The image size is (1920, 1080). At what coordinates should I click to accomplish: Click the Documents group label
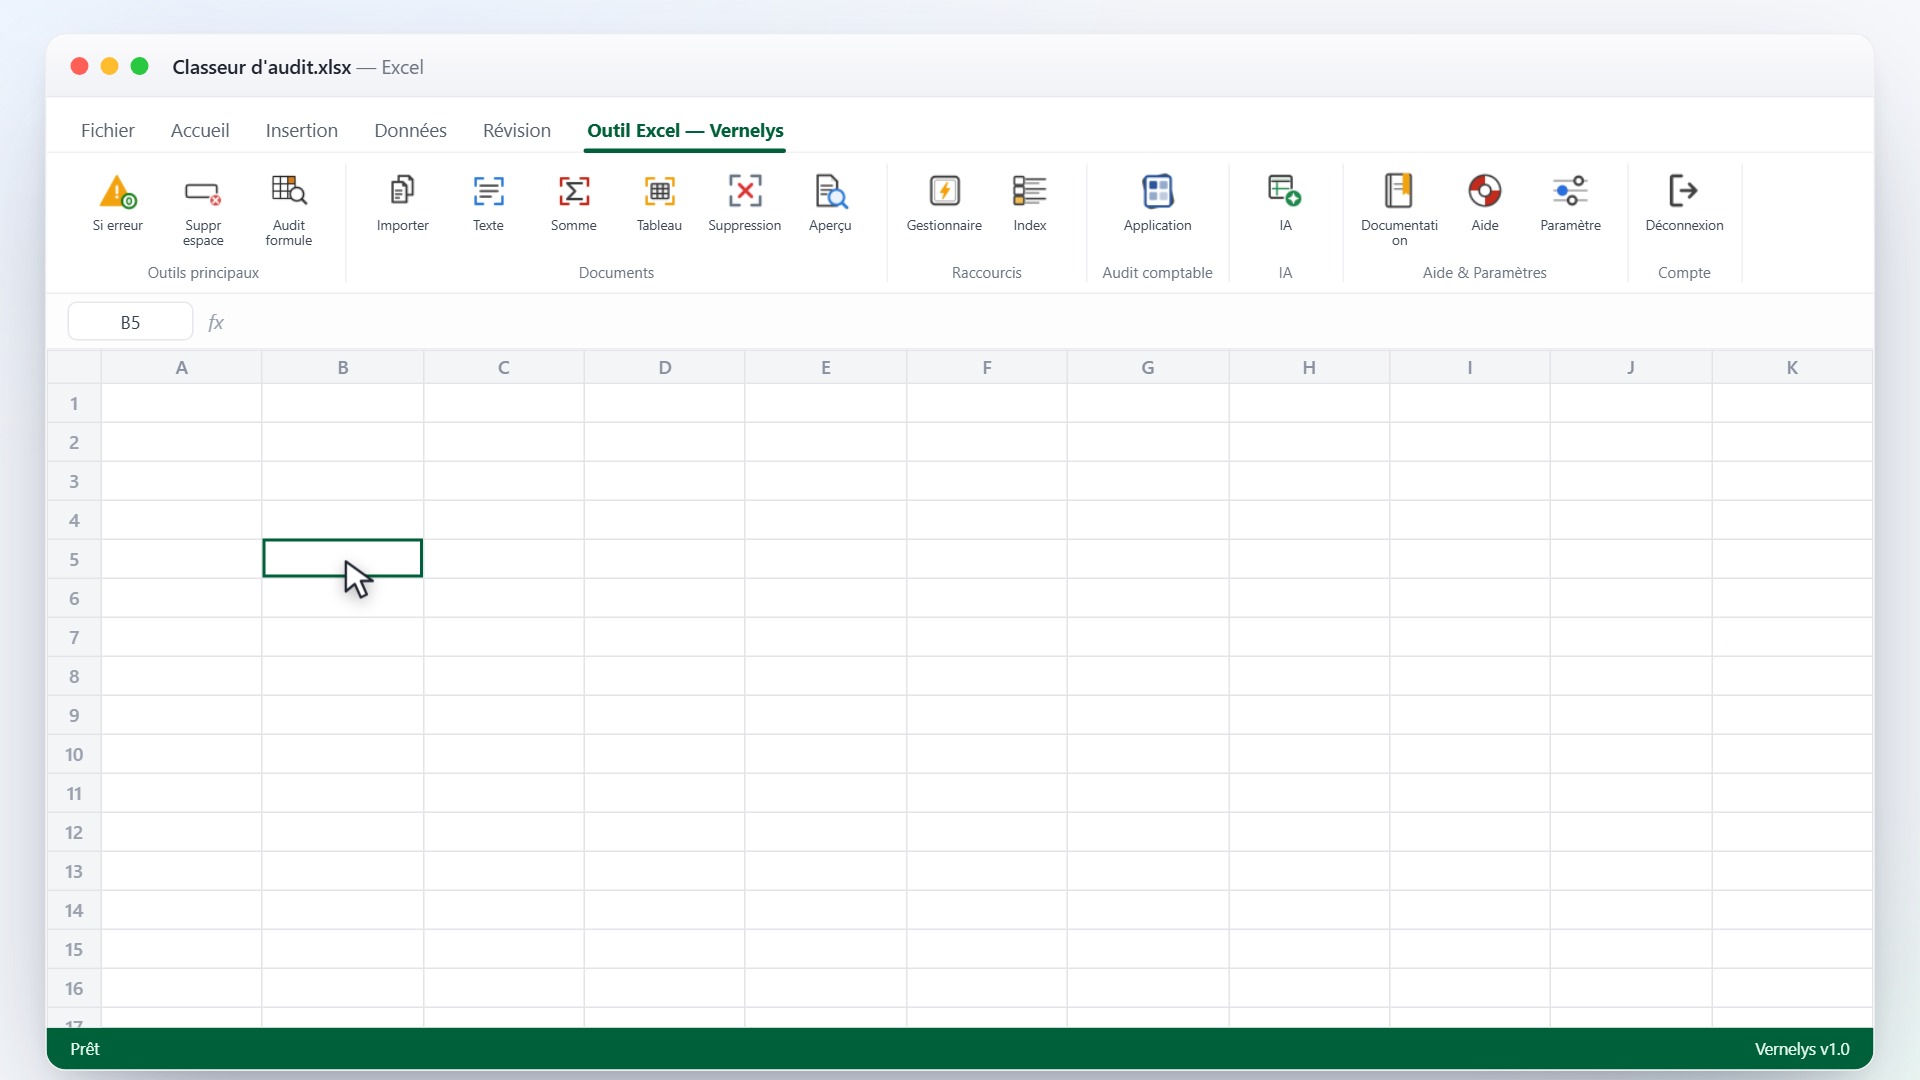pyautogui.click(x=616, y=273)
